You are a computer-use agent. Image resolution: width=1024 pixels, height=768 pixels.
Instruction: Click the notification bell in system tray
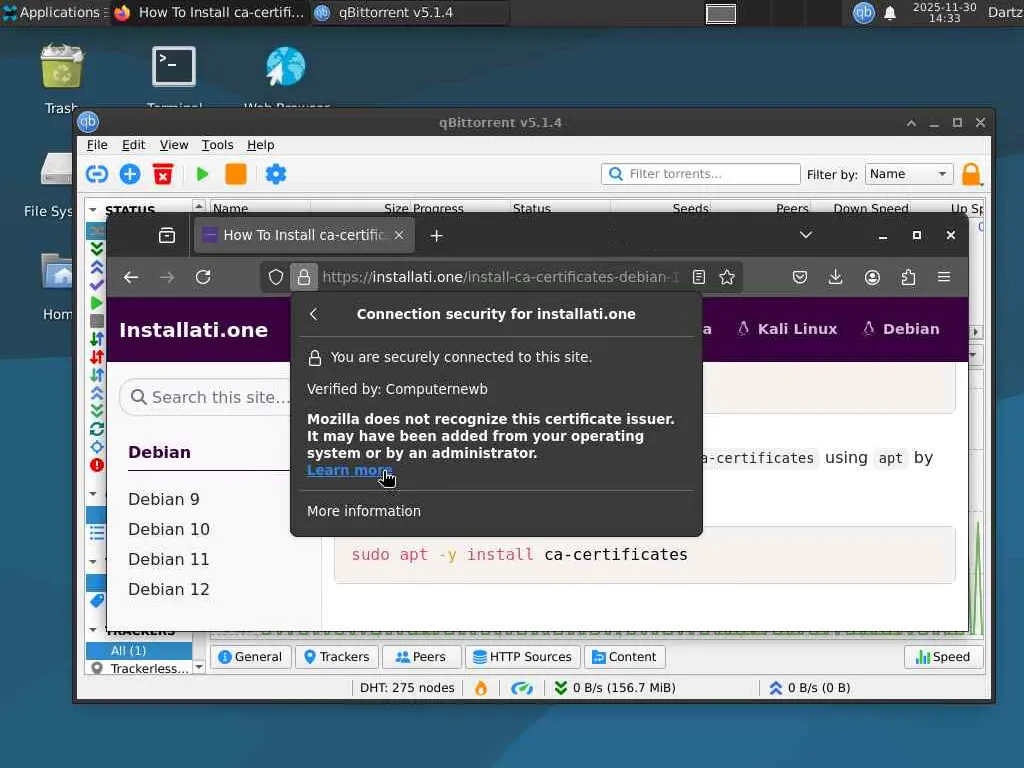[889, 13]
